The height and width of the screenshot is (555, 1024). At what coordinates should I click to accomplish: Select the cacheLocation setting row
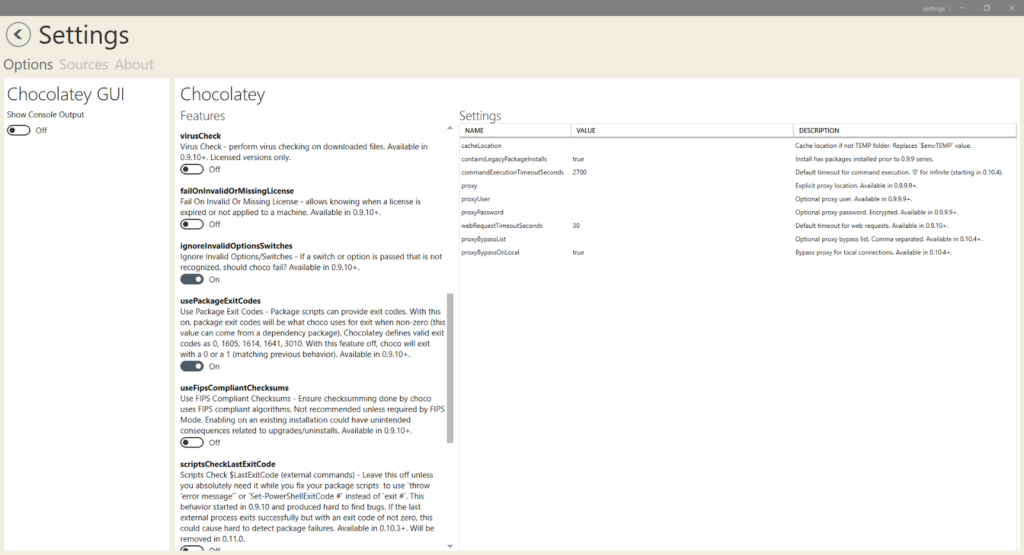[738, 146]
